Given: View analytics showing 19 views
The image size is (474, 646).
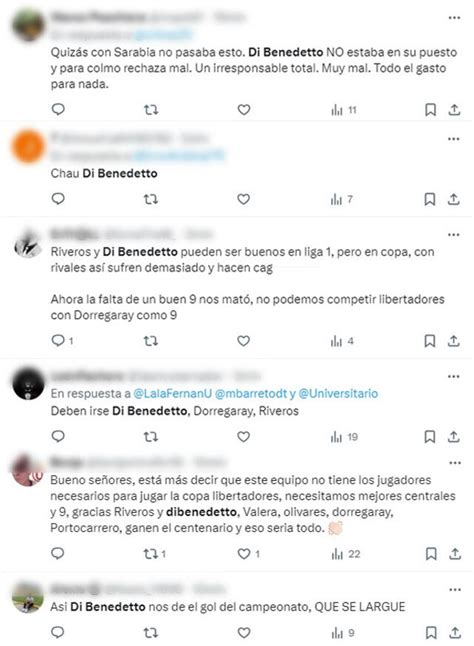Looking at the screenshot, I should point(344,437).
